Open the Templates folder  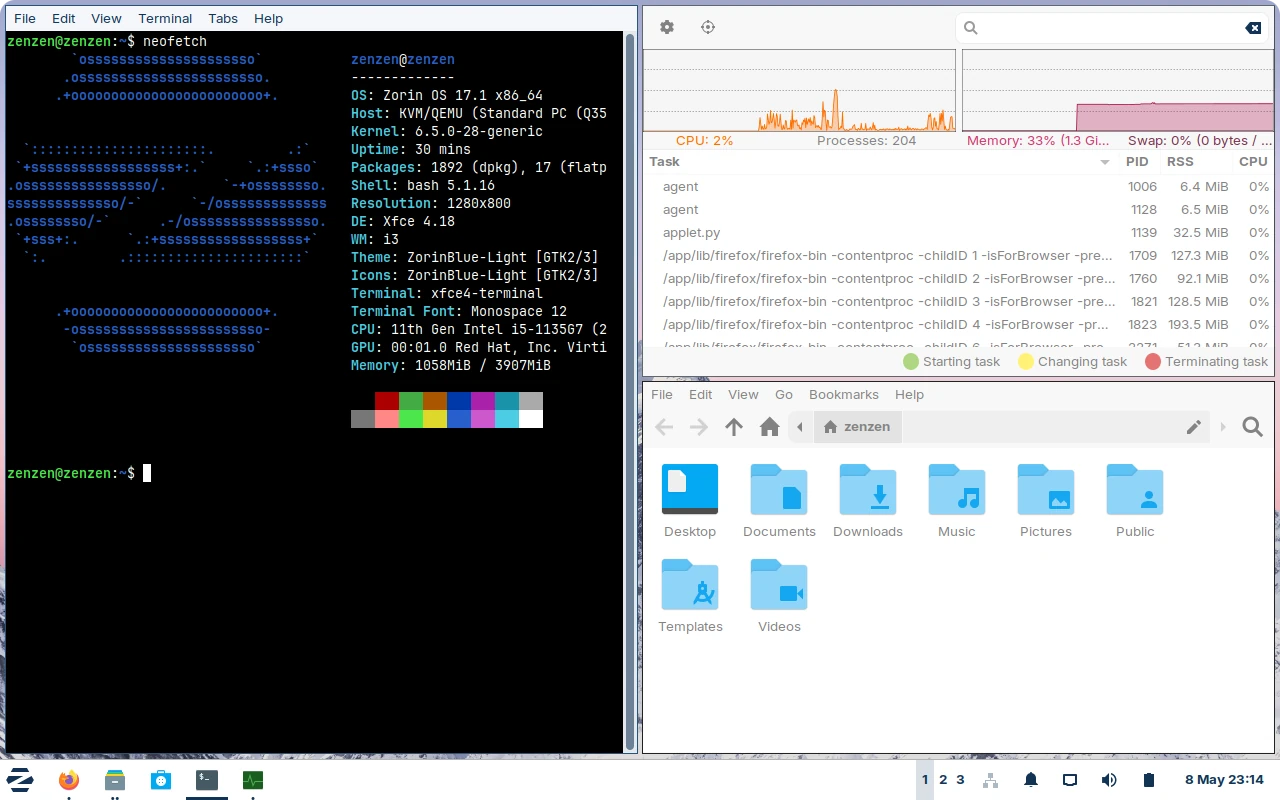coord(690,596)
